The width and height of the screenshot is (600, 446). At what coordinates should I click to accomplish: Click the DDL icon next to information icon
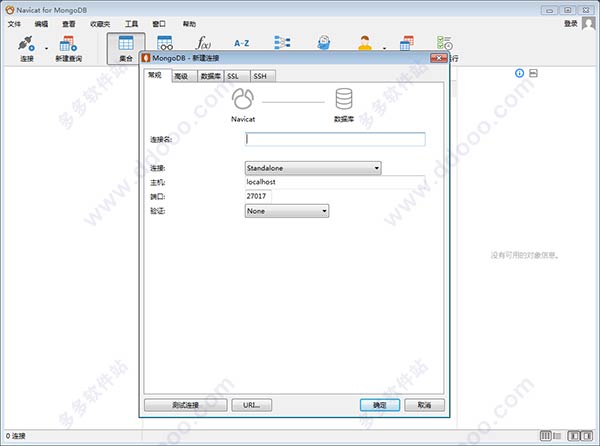(533, 73)
